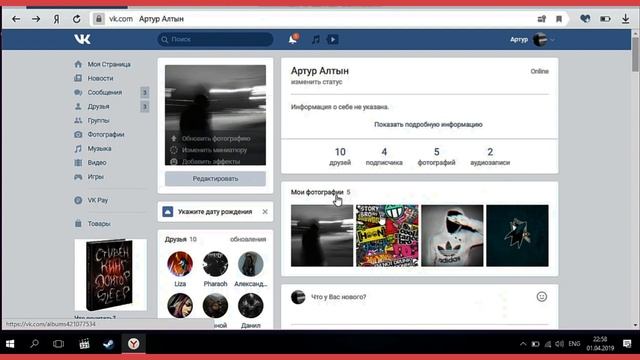
Task: Open the 10 друзей counter
Action: pyautogui.click(x=340, y=157)
